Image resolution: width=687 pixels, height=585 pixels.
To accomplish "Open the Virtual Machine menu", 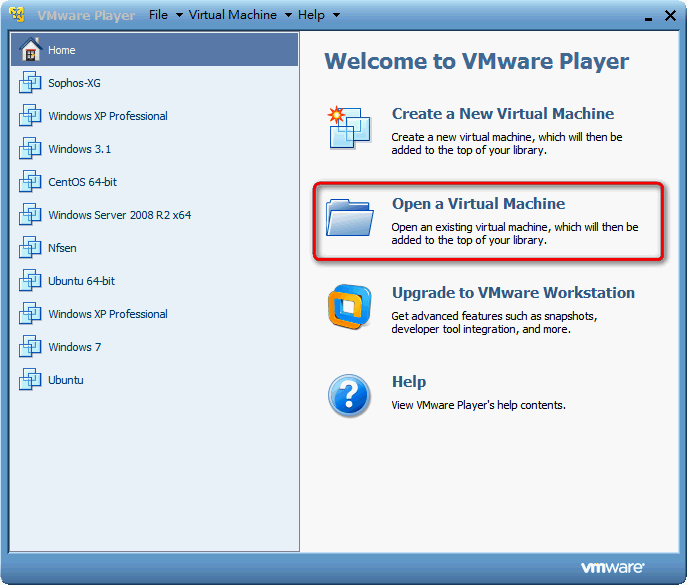I will tap(233, 15).
